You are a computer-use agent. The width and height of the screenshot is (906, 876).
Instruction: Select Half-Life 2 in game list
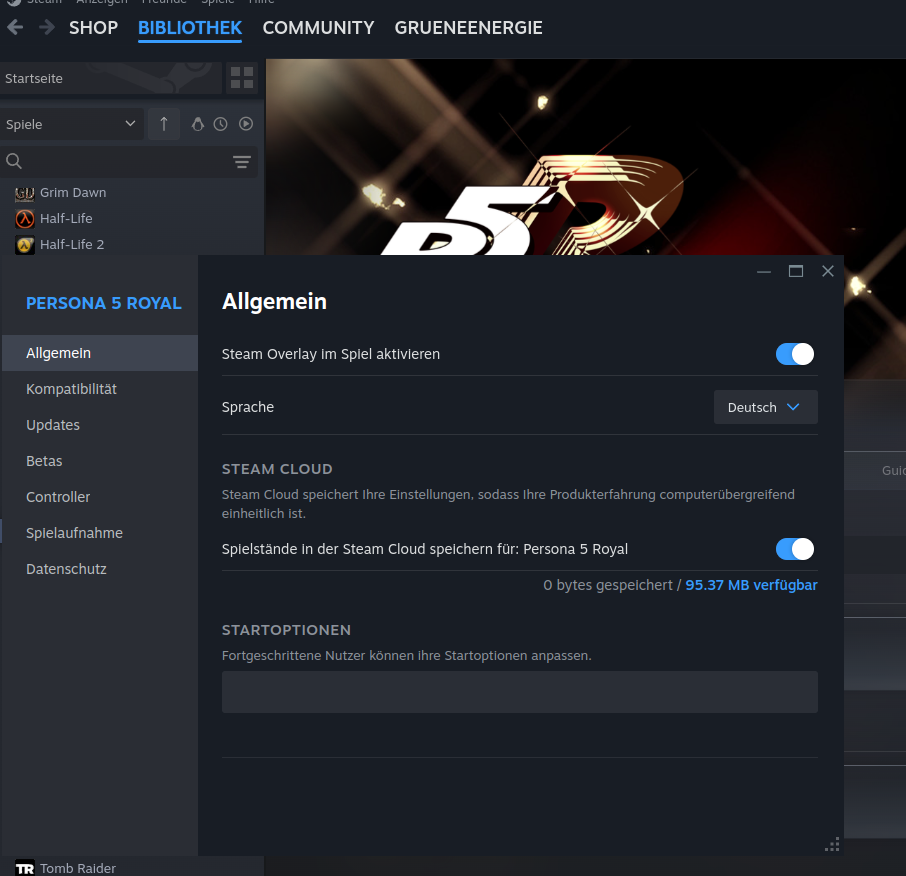pyautogui.click(x=72, y=245)
